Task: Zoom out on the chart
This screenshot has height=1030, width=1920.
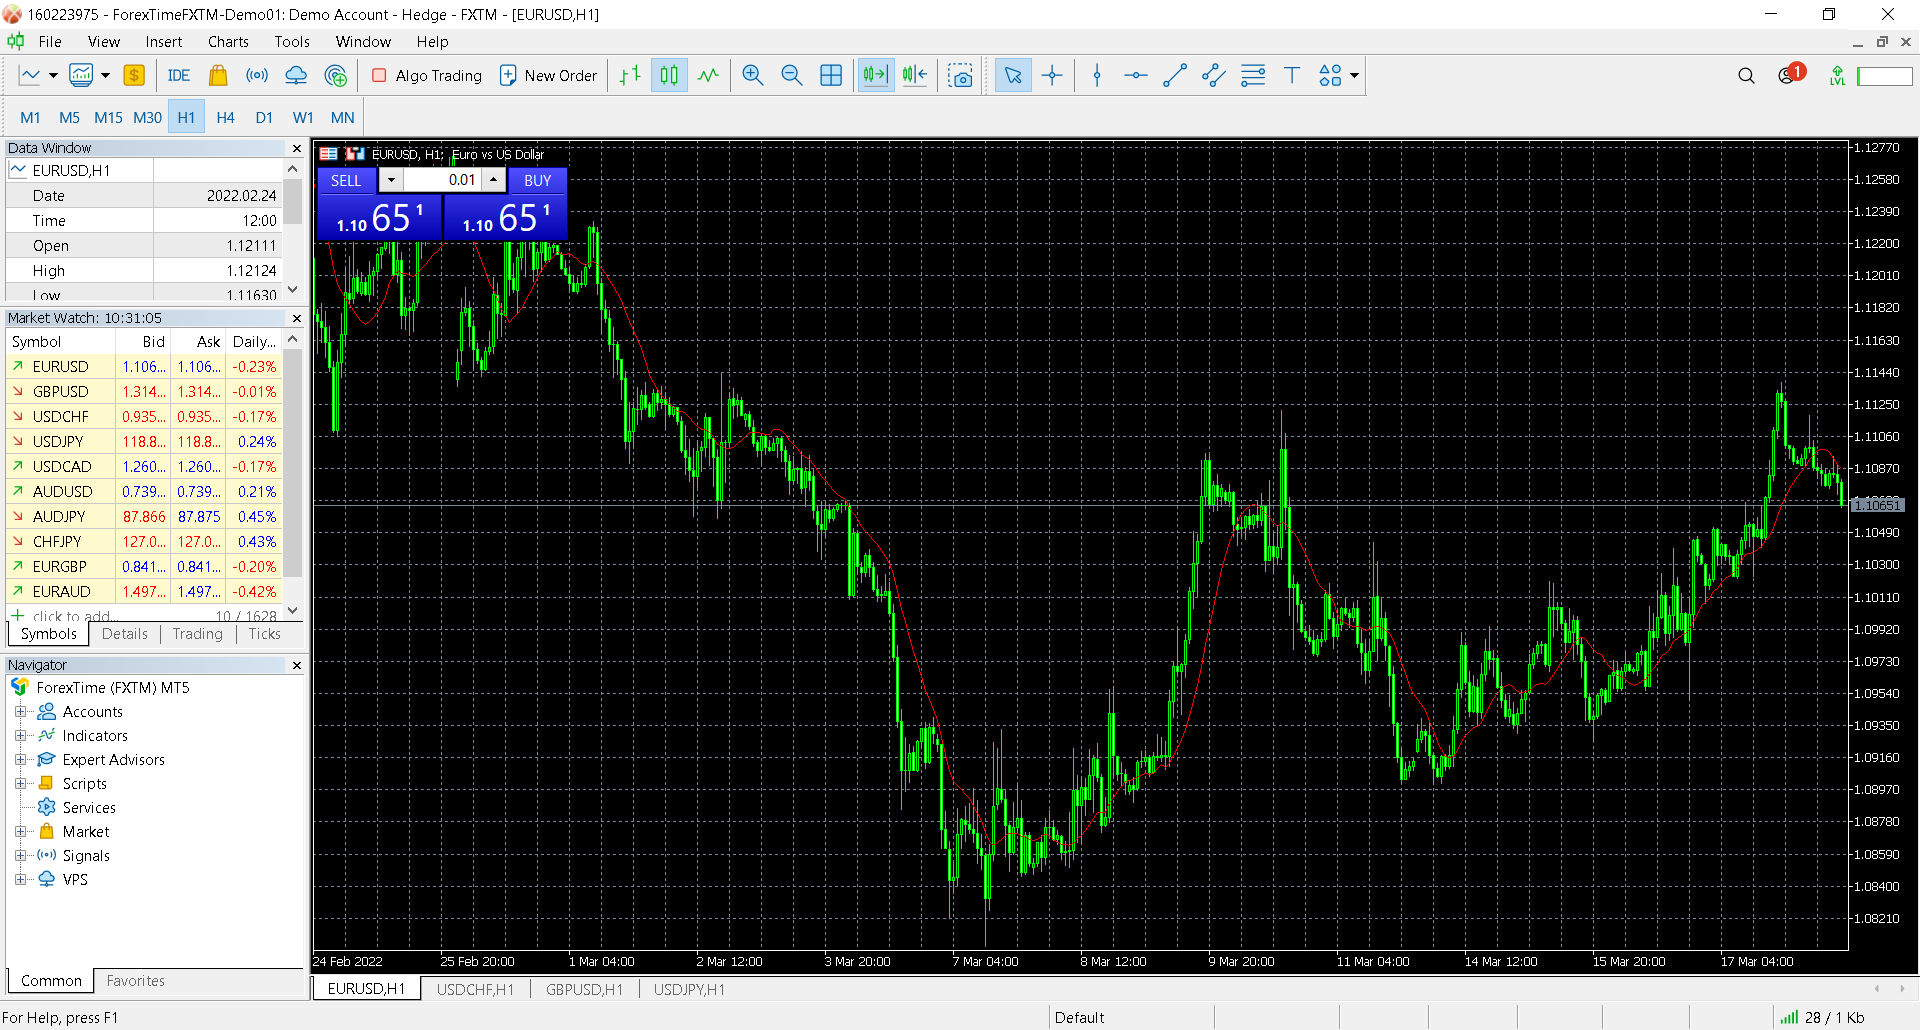Action: point(792,75)
